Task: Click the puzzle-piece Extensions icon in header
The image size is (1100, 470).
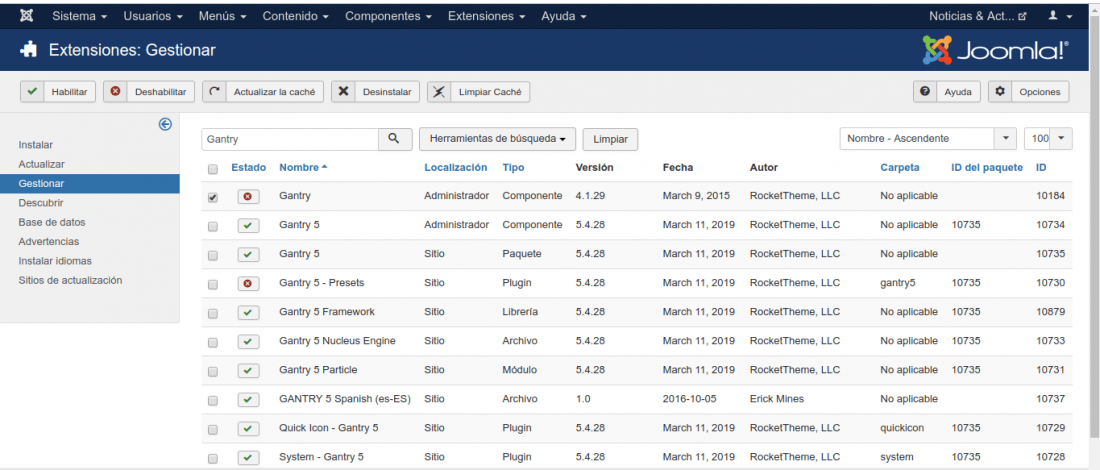Action: (29, 50)
